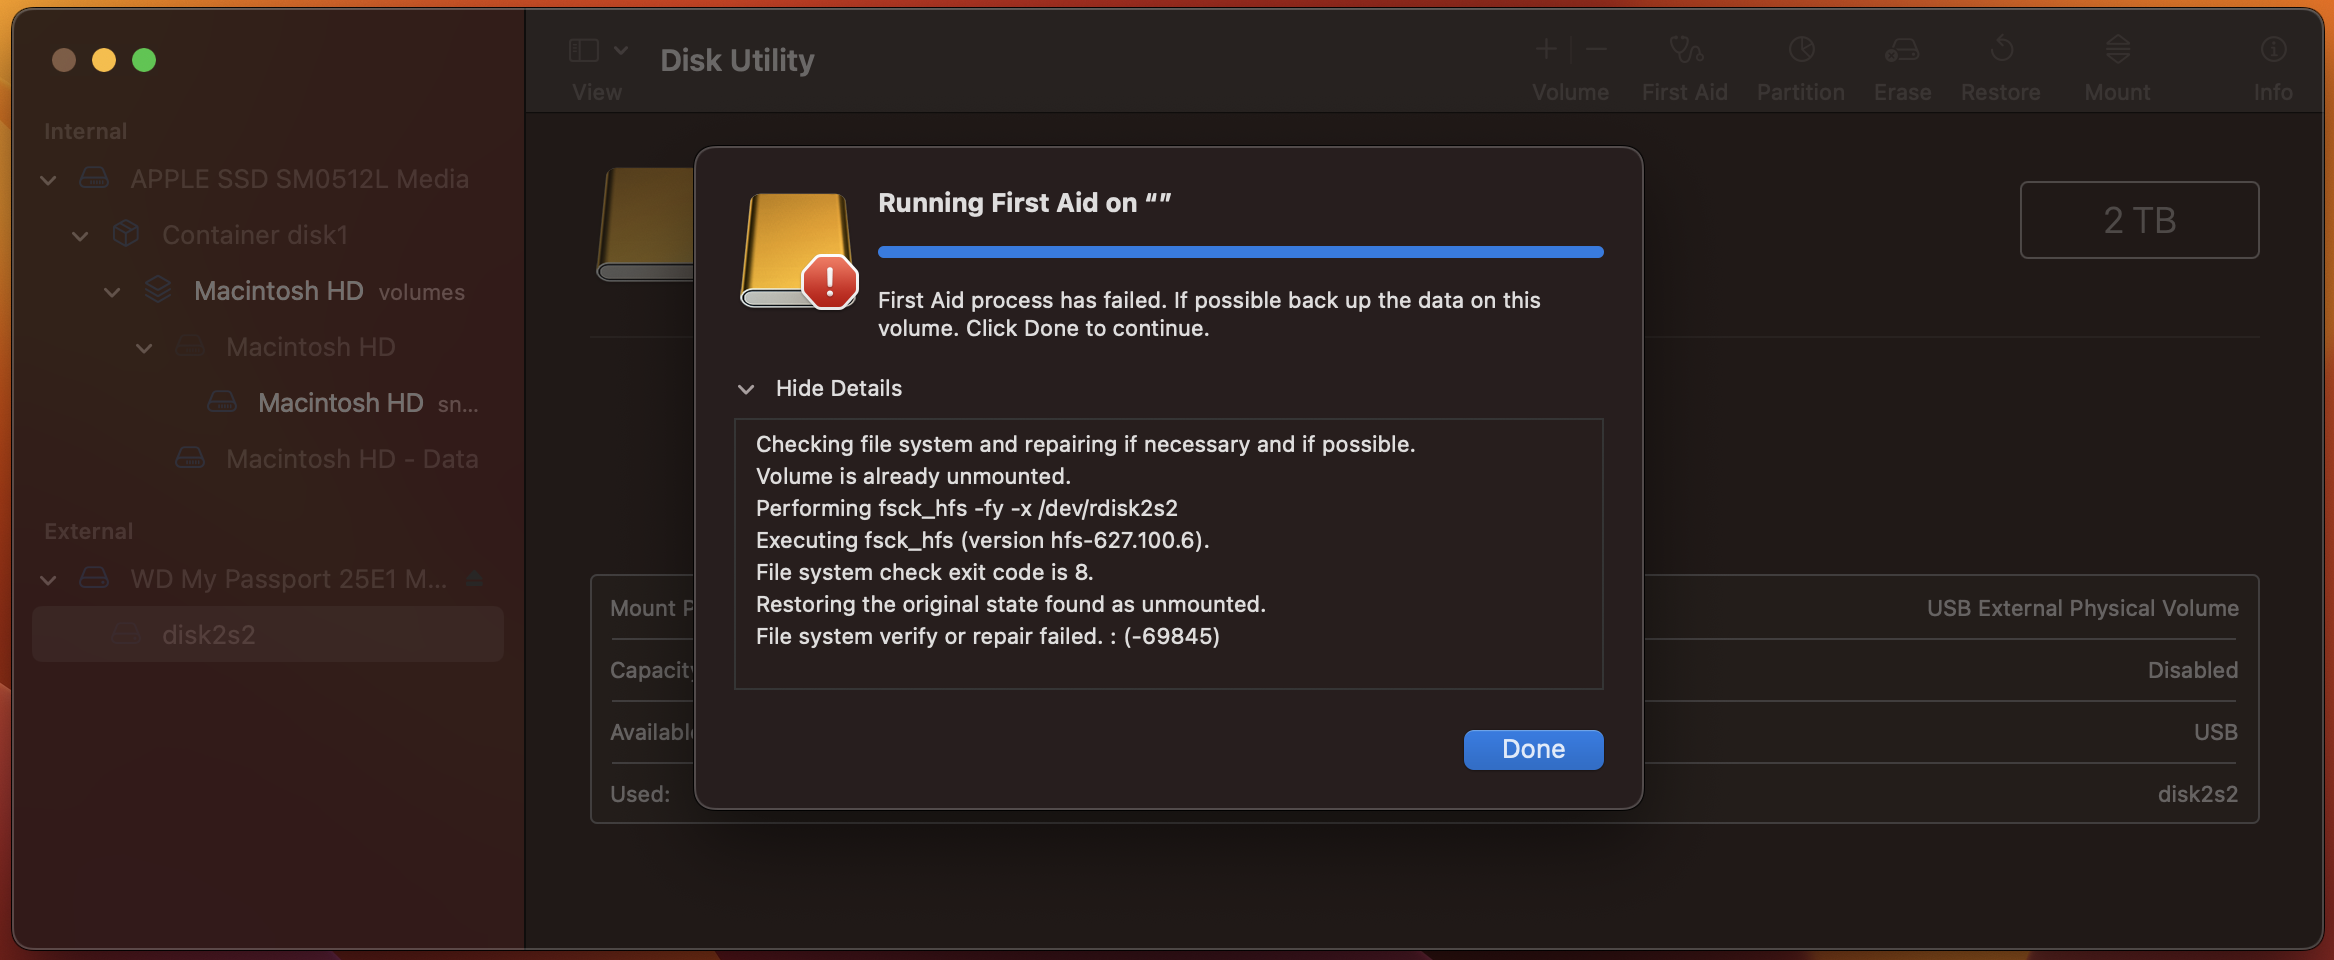This screenshot has width=2334, height=960.
Task: Collapse the Container disk1 chevron
Action: pos(80,236)
